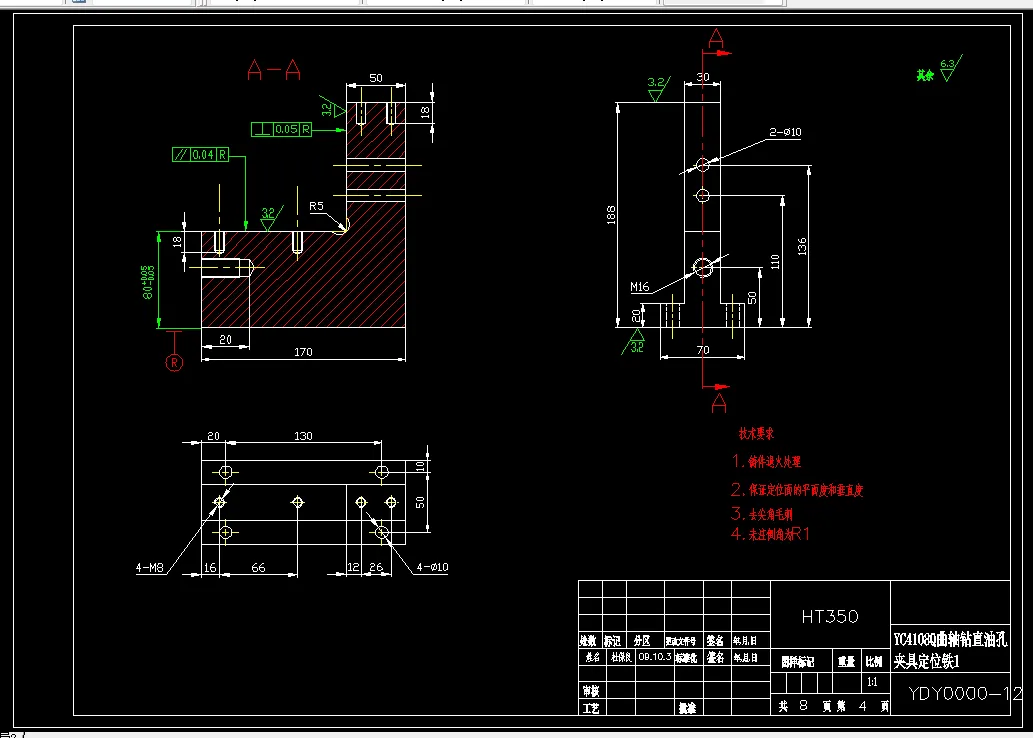Click the upper red section arrow label A
1033x738 pixels.
pyautogui.click(x=716, y=39)
